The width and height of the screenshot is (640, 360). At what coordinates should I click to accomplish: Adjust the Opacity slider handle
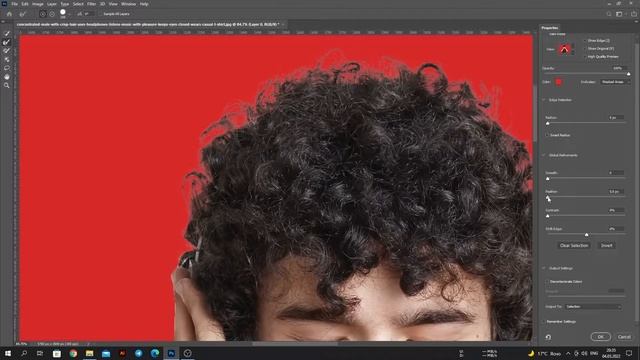tap(629, 74)
